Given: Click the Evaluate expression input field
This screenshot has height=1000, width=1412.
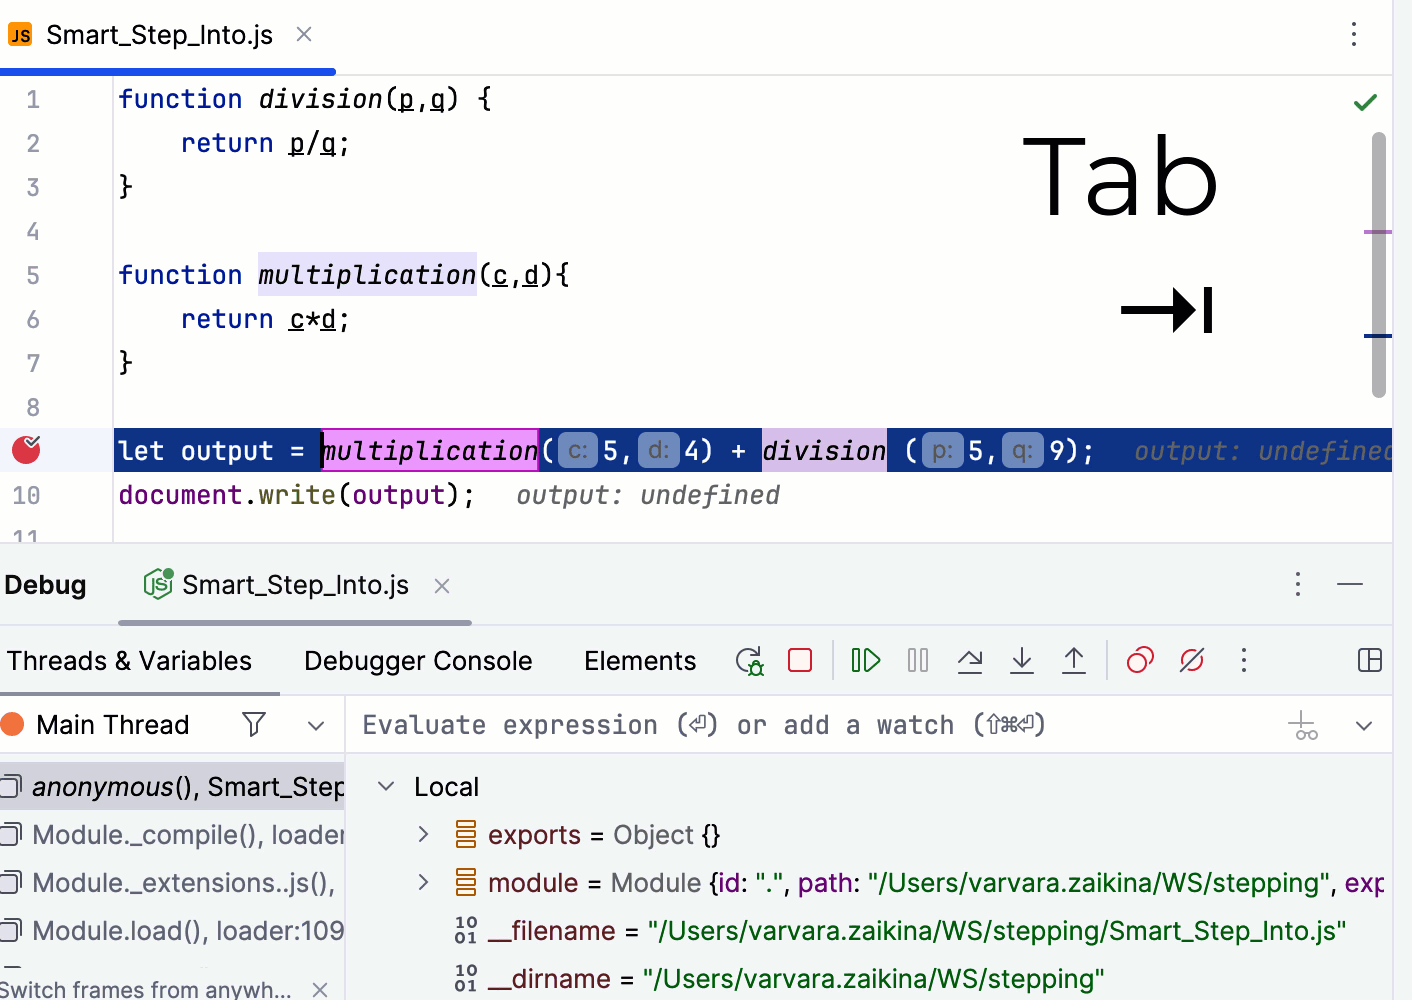Looking at the screenshot, I should click(700, 724).
